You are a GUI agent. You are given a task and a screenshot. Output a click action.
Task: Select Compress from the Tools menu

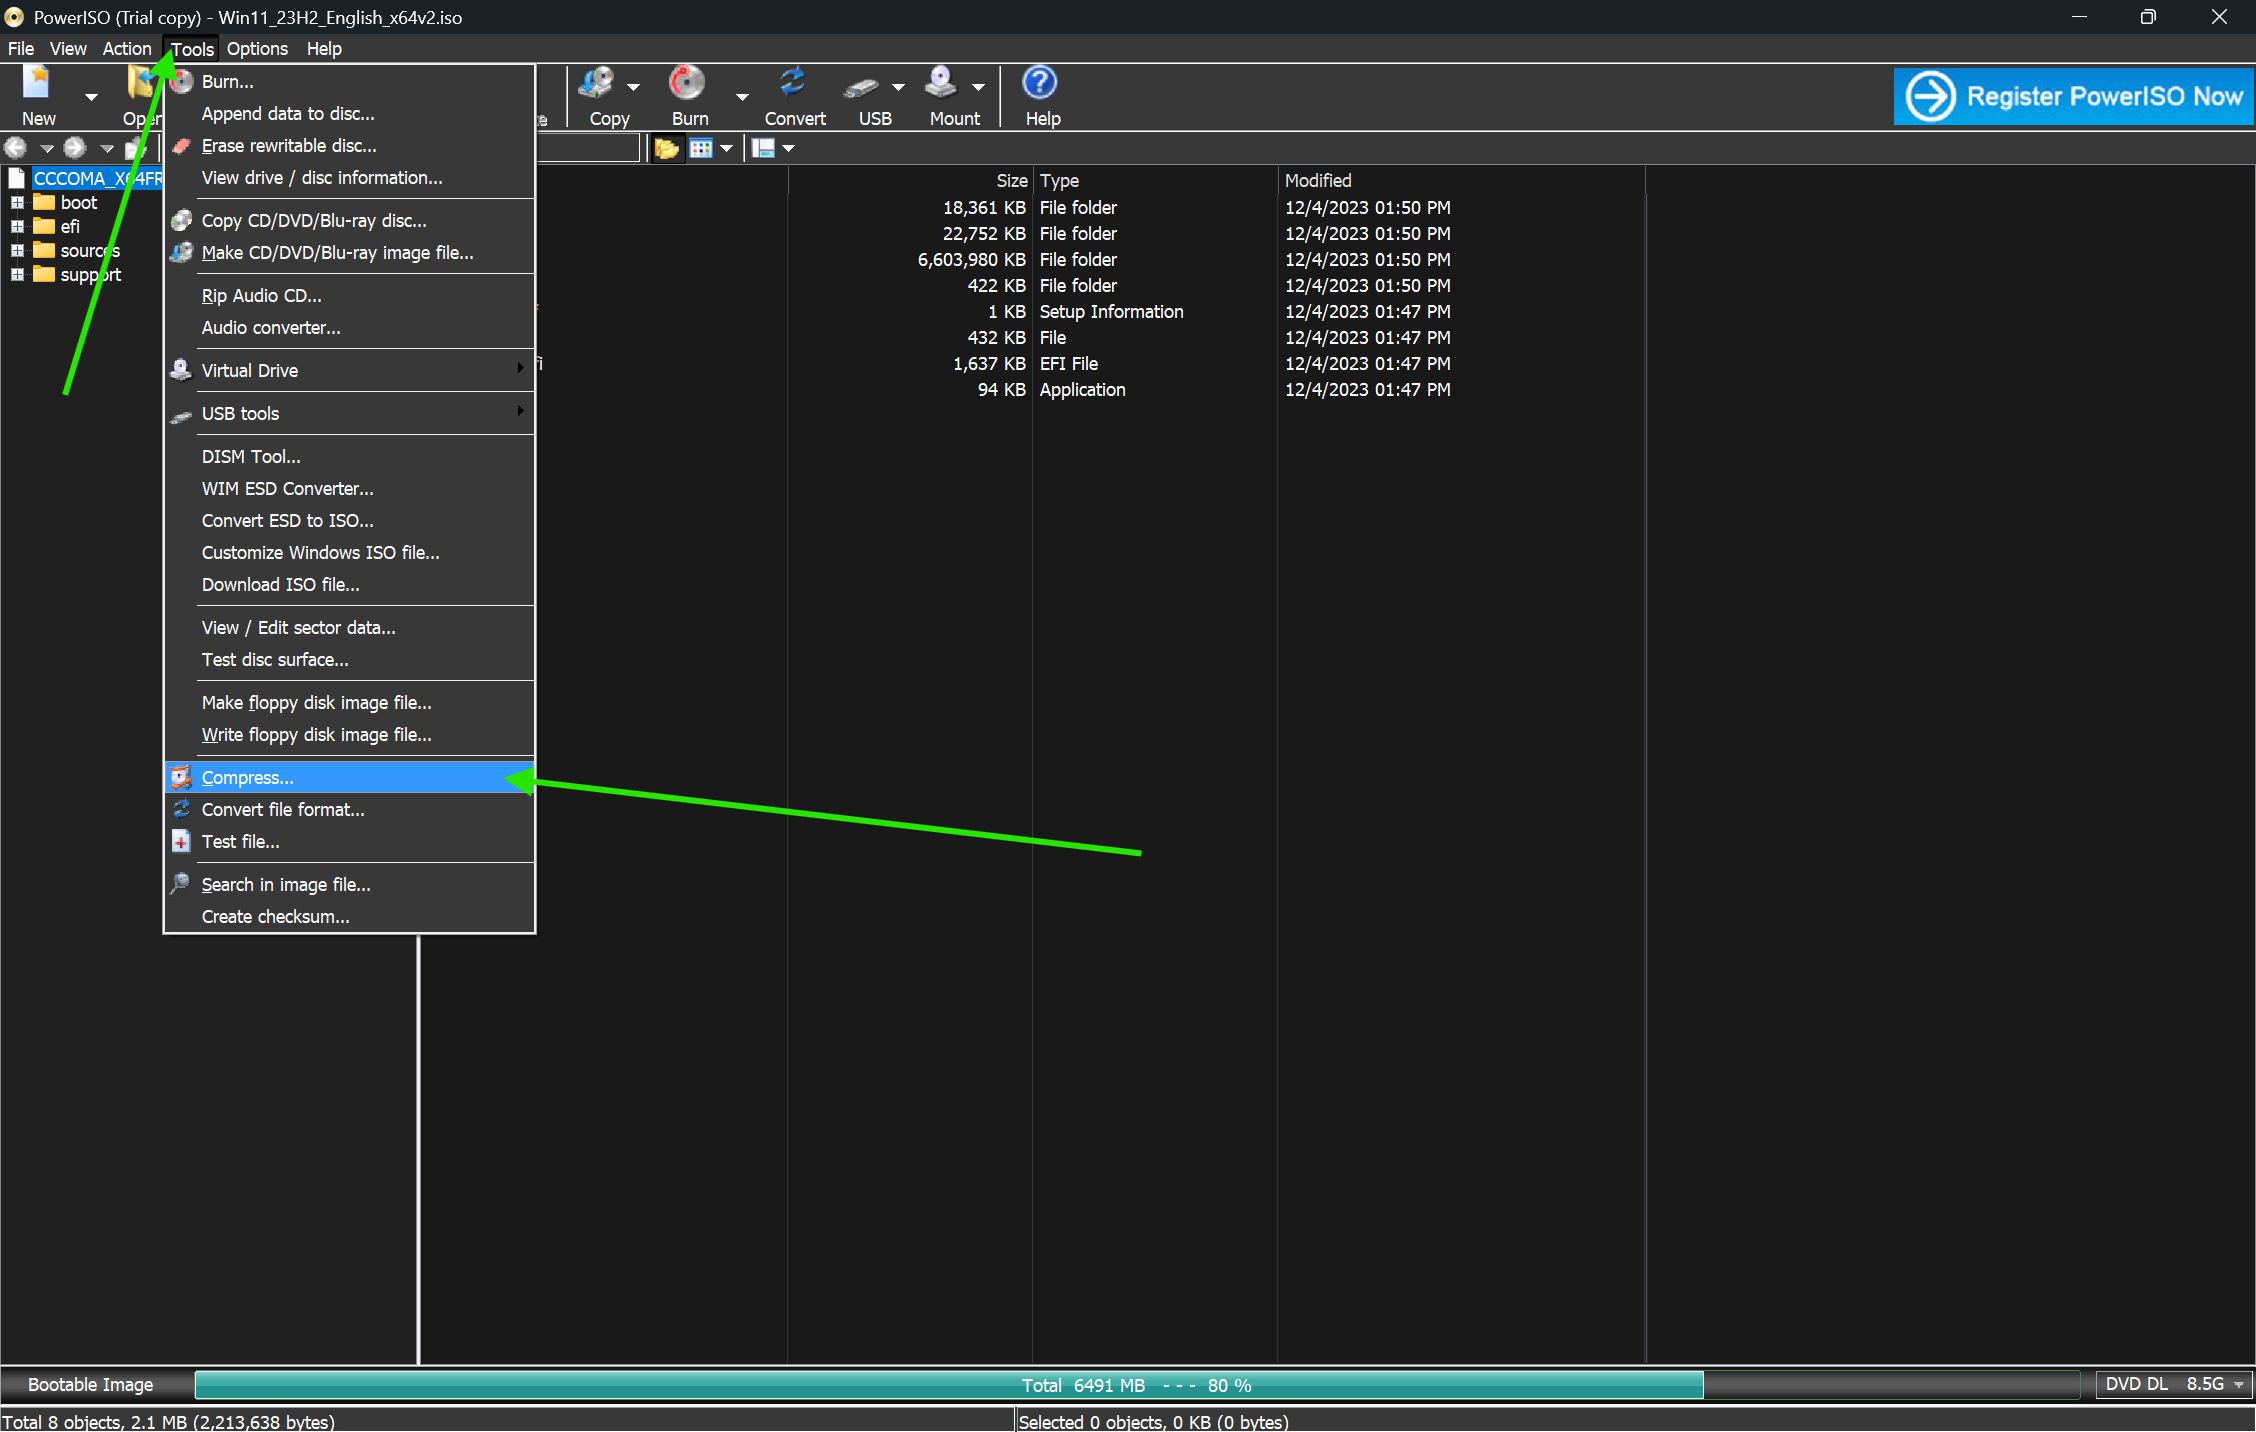tap(248, 778)
